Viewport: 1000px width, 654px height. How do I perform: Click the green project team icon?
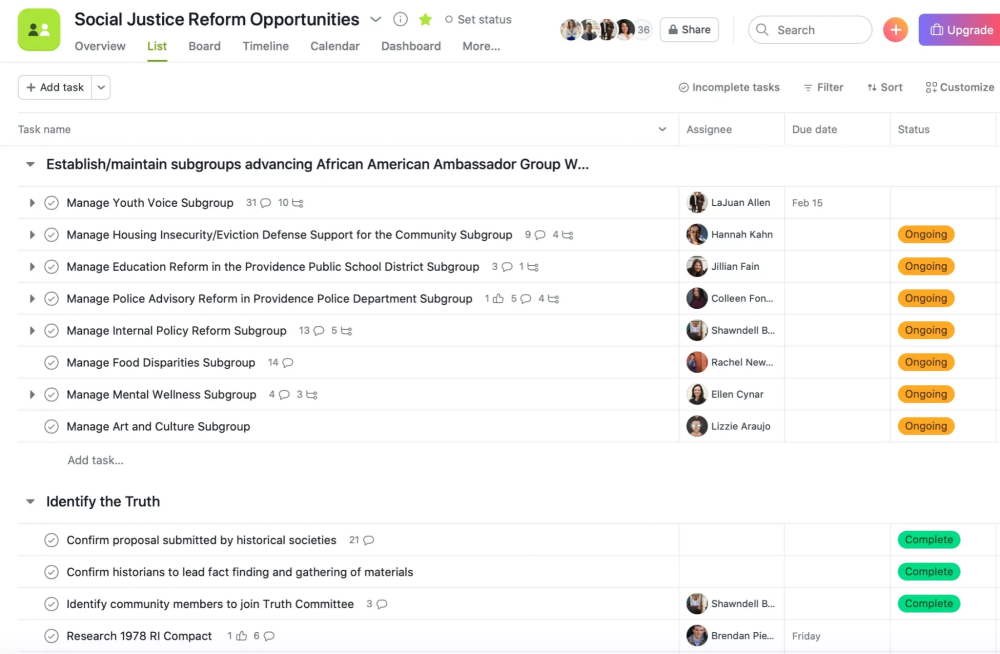[x=39, y=29]
